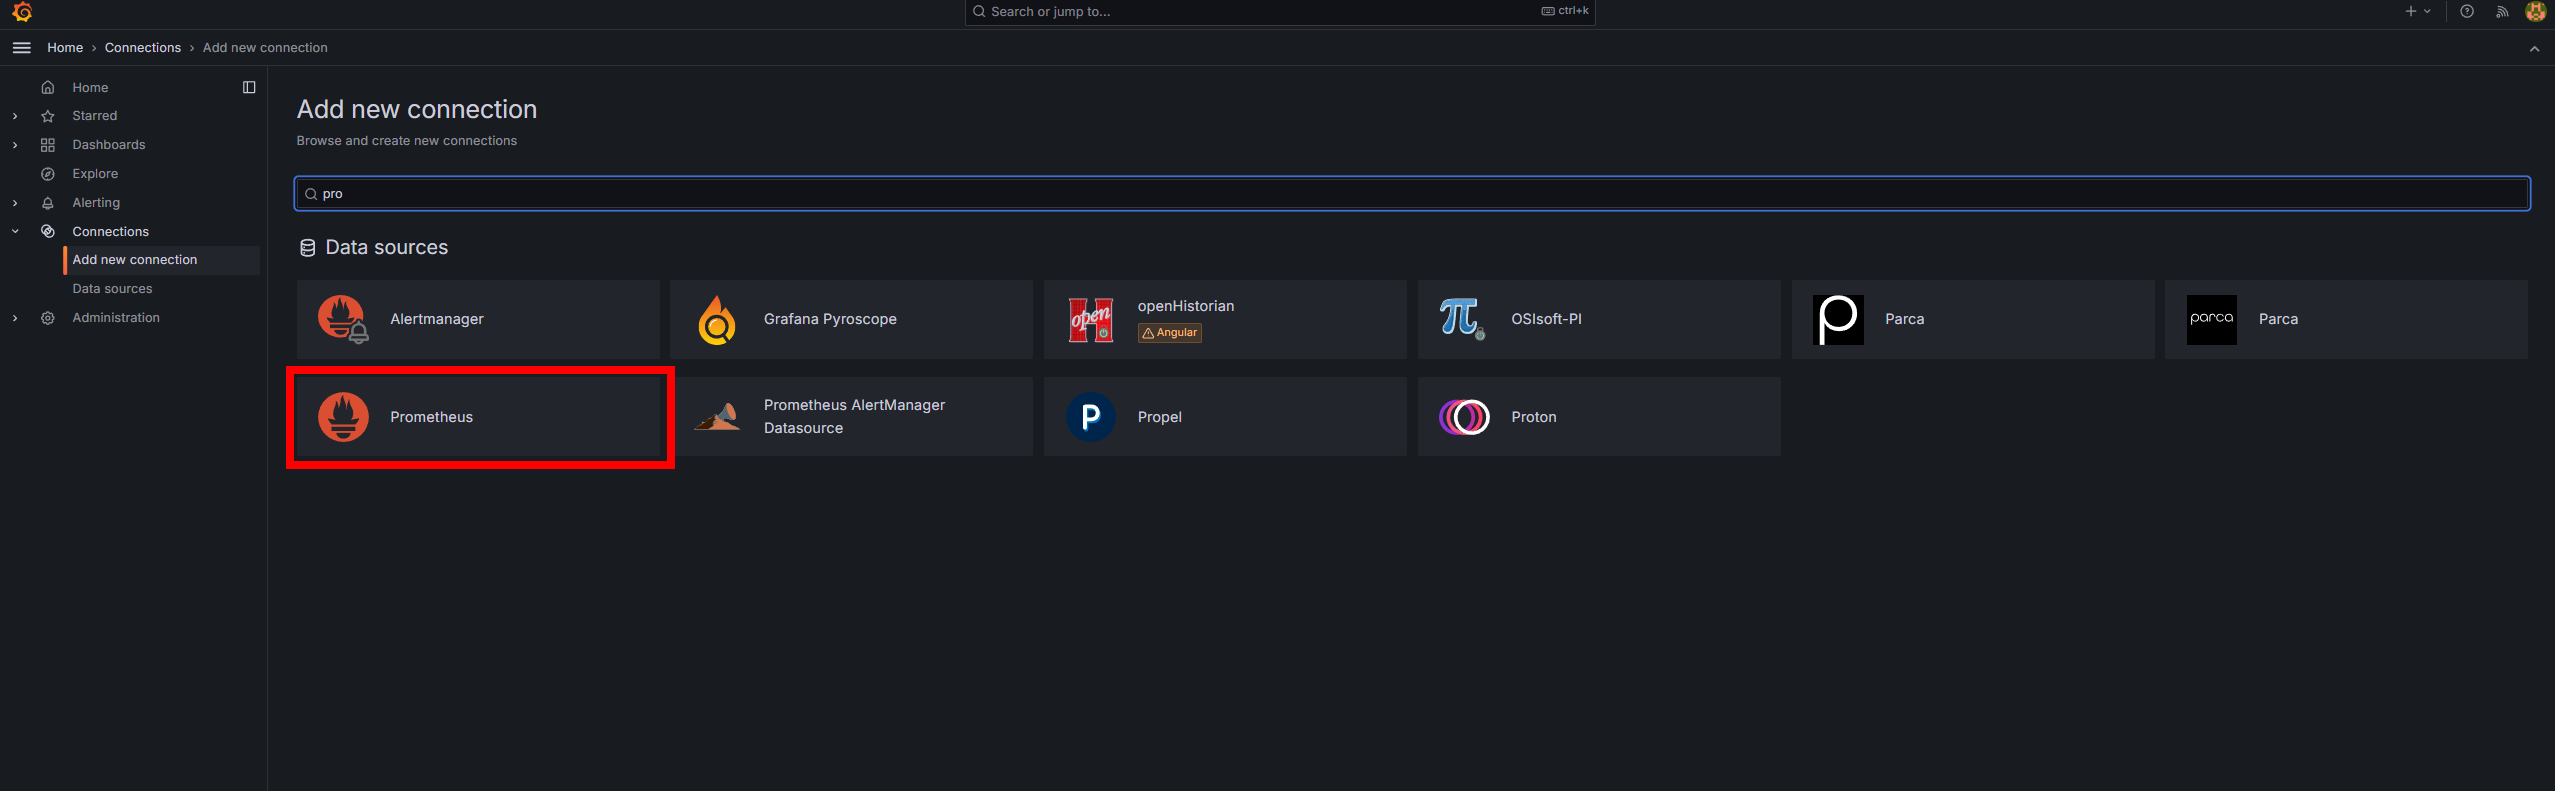The width and height of the screenshot is (2555, 791).
Task: Click the Add new connection breadcrumb
Action: click(x=265, y=48)
